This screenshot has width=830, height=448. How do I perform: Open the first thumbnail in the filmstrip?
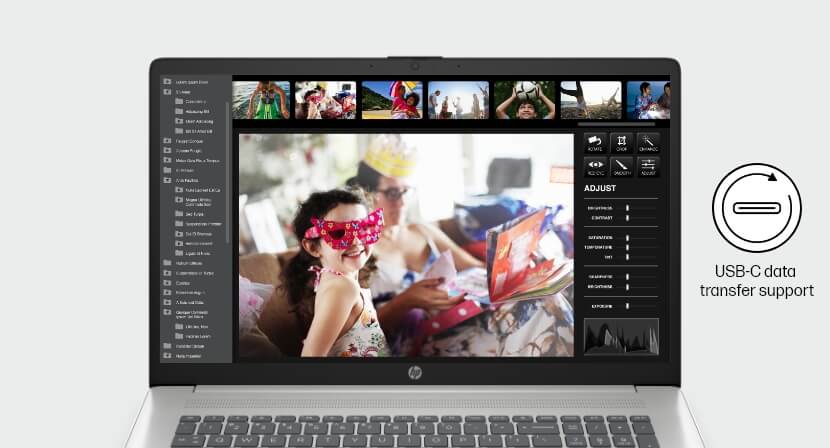pyautogui.click(x=261, y=100)
